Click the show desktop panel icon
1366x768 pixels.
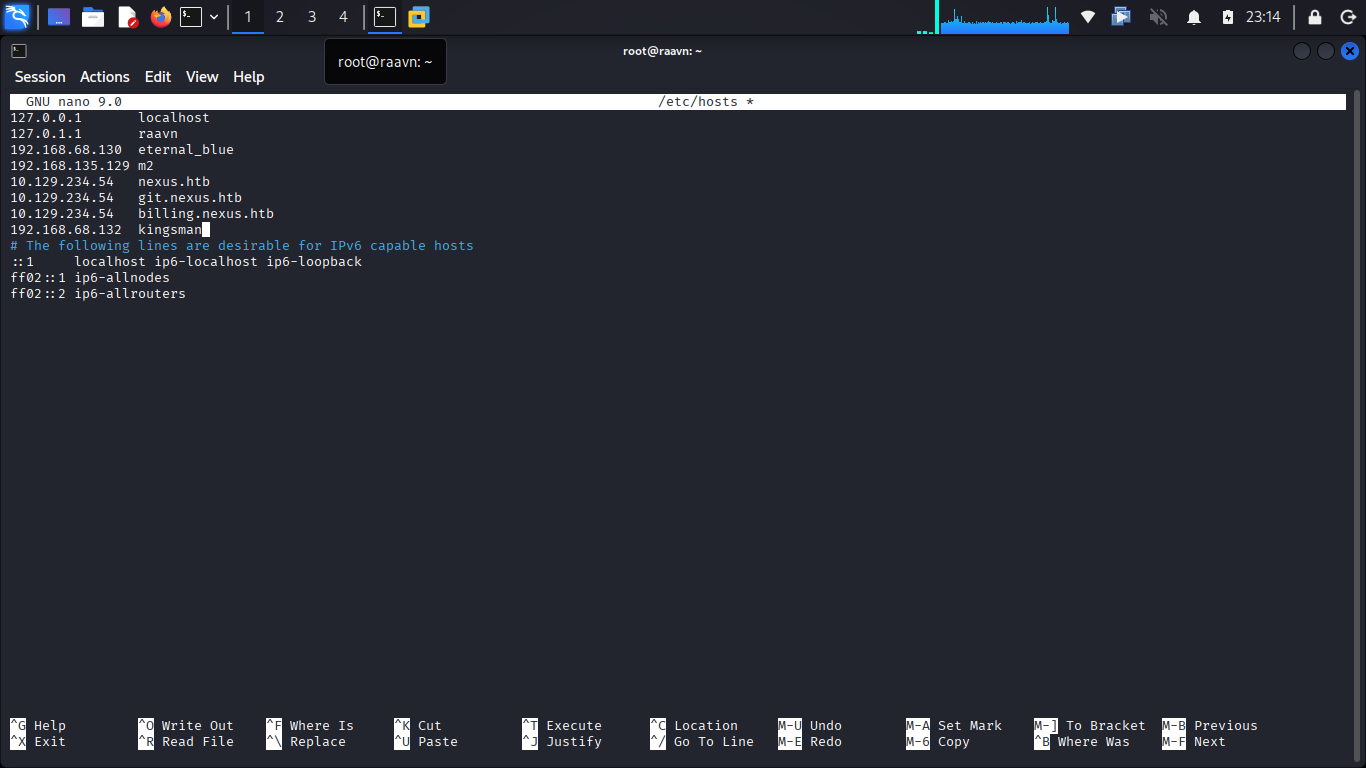(59, 17)
